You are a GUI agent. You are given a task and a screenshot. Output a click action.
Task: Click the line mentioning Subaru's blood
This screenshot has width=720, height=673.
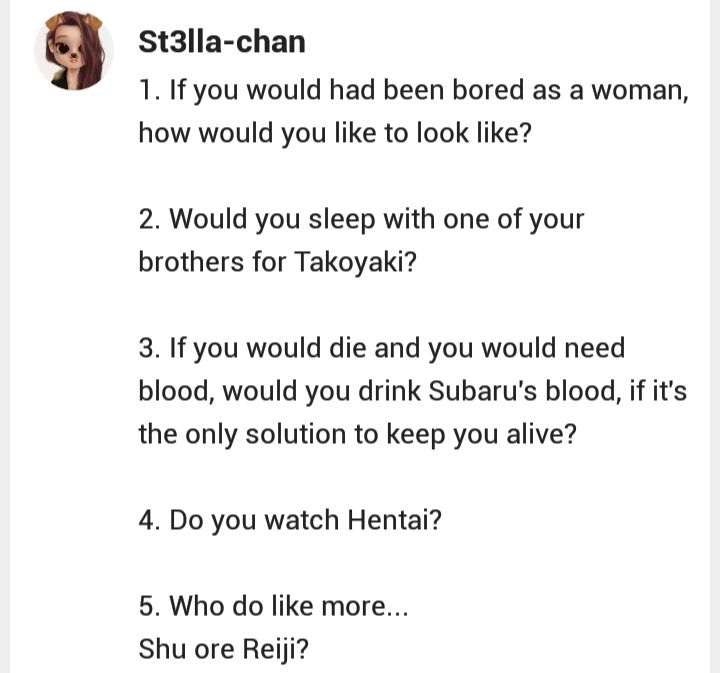[x=413, y=391]
